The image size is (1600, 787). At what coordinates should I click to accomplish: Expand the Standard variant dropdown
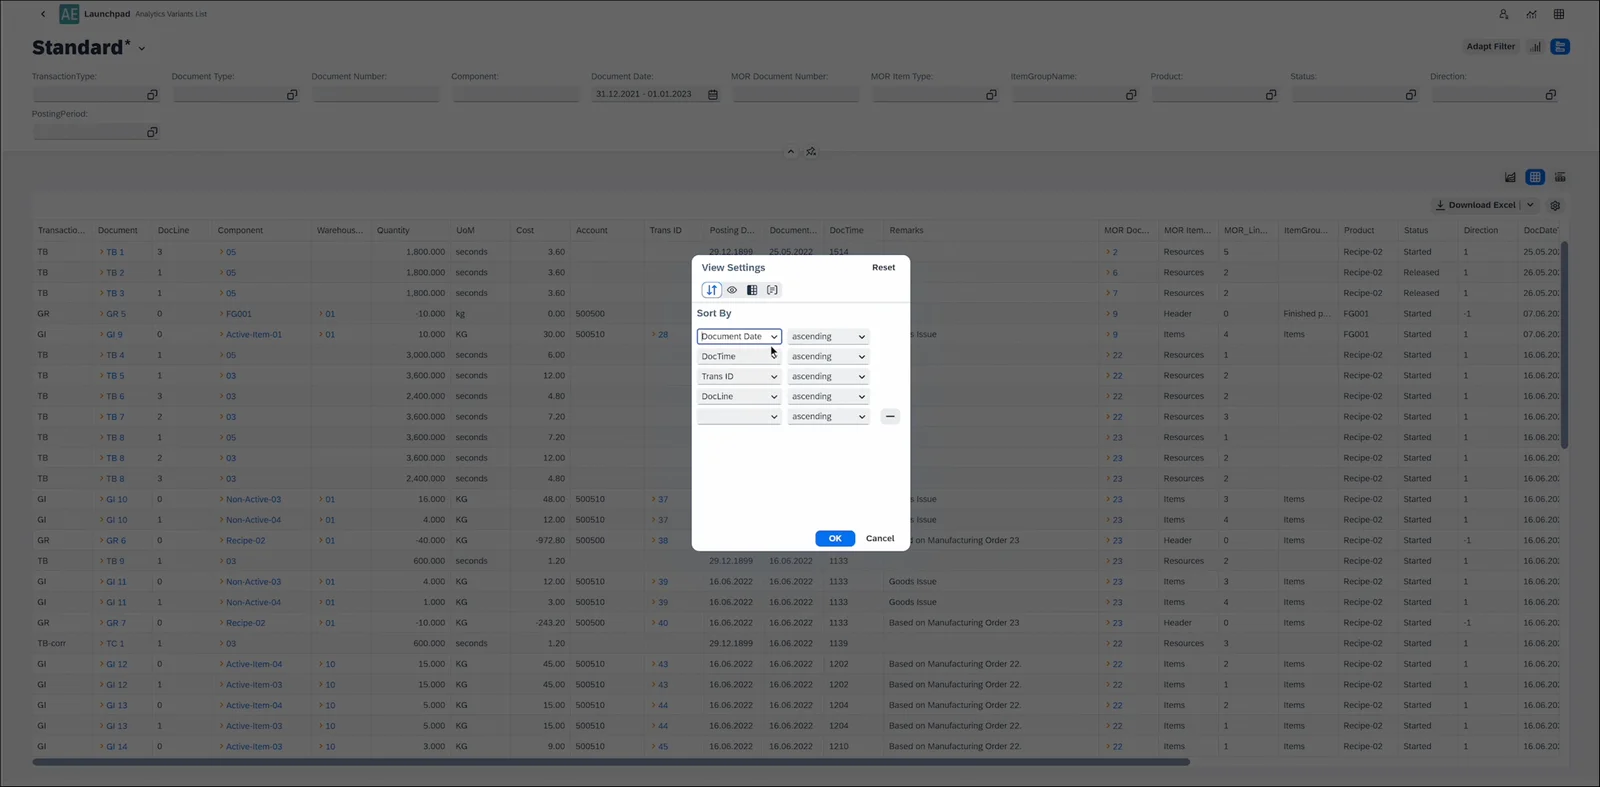click(x=142, y=49)
